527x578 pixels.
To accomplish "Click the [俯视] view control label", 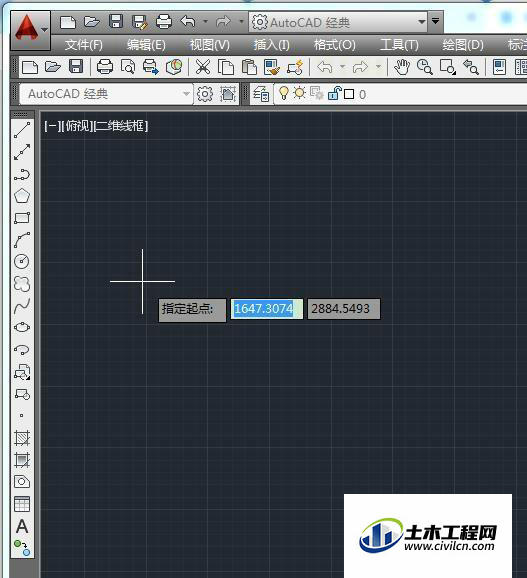I will coord(77,126).
